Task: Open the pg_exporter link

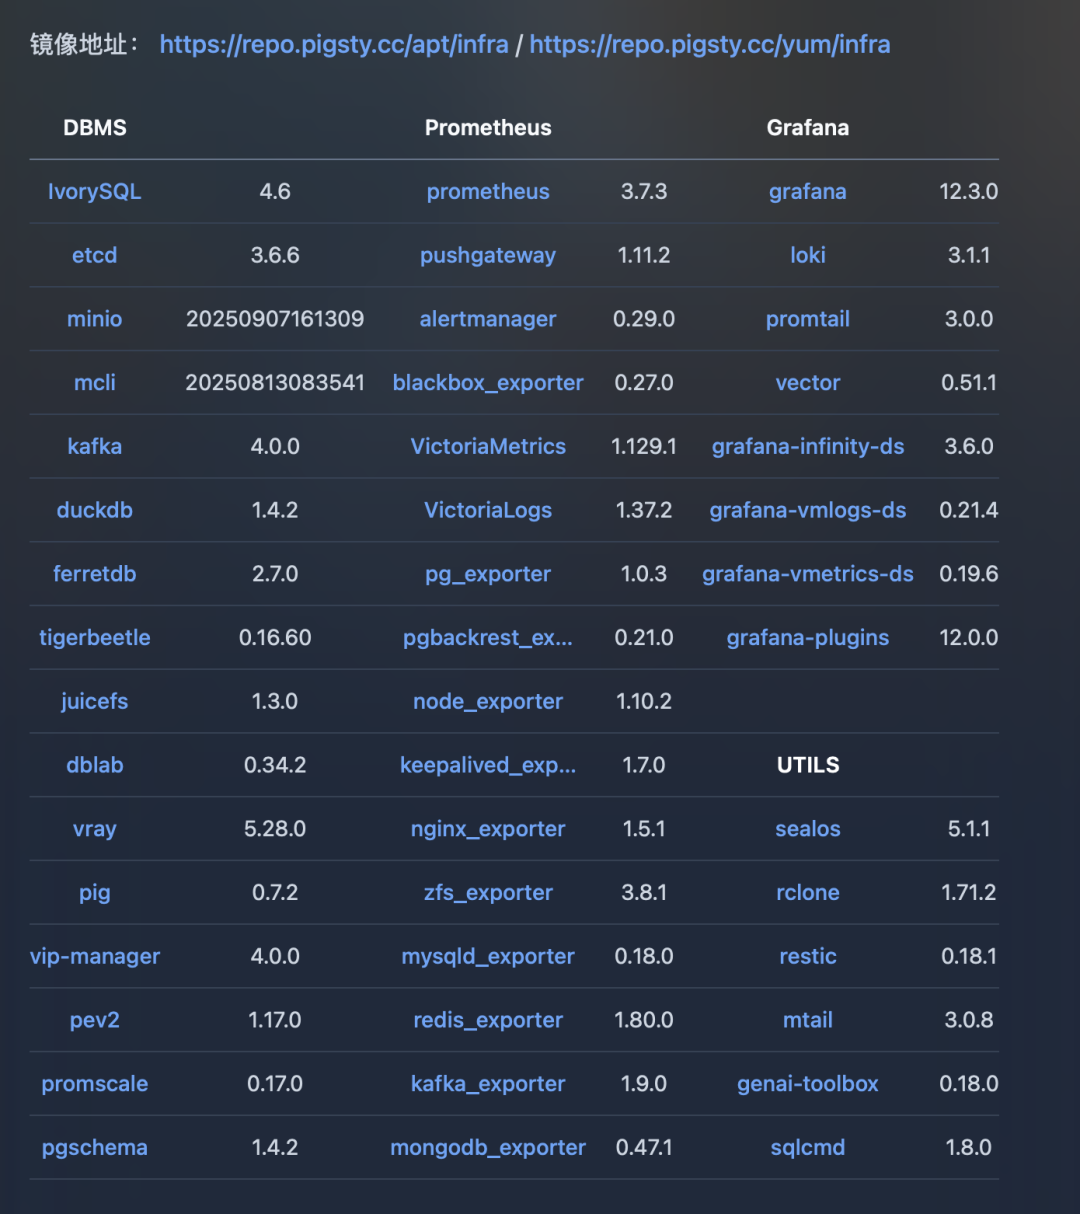Action: (488, 574)
